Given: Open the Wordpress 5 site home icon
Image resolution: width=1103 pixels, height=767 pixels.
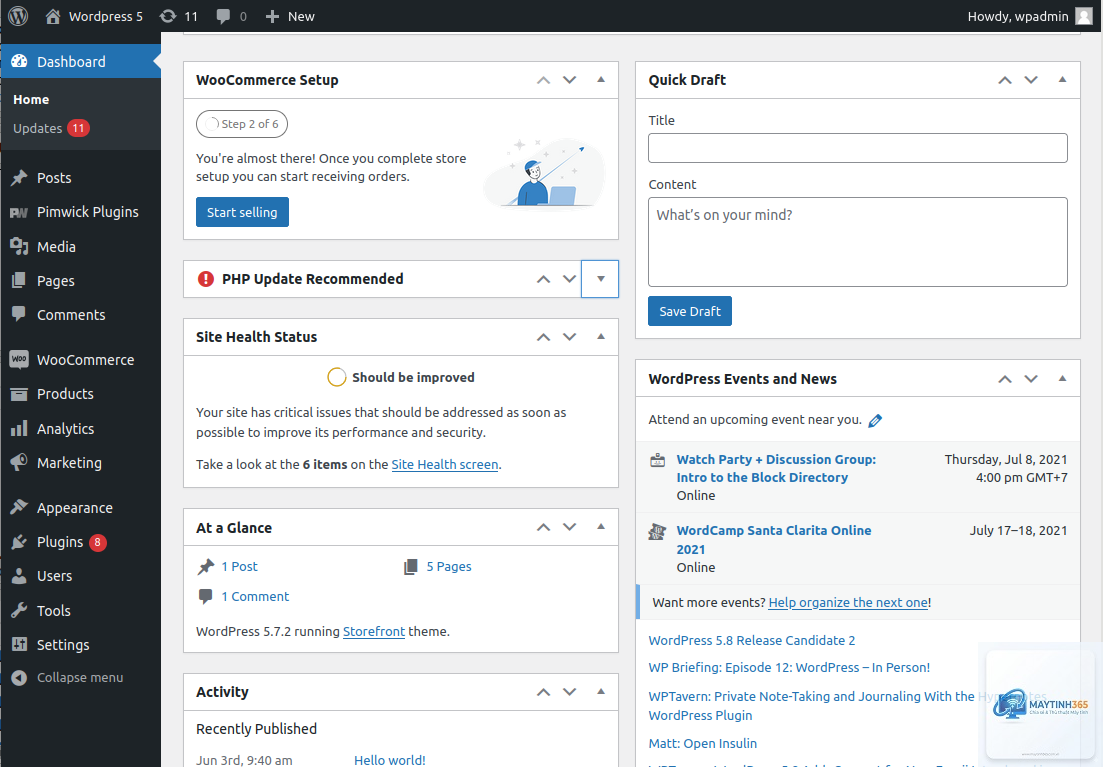Looking at the screenshot, I should point(53,16).
